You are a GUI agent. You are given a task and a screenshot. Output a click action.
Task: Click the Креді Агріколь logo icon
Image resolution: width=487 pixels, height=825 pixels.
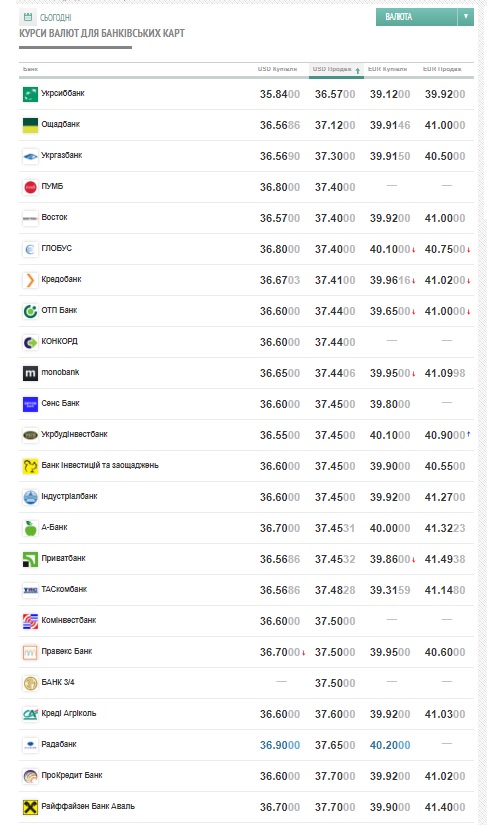point(31,714)
